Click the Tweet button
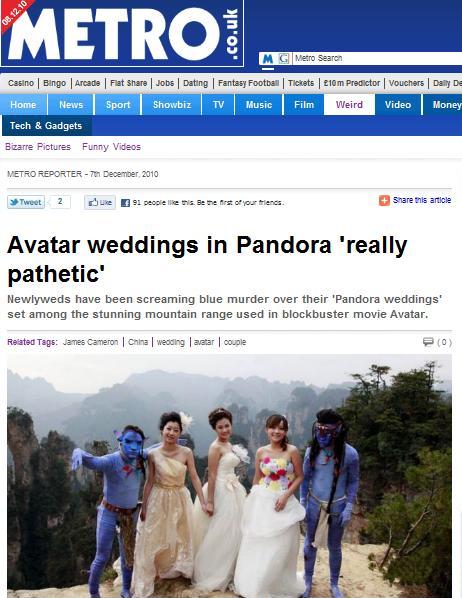 coord(26,202)
